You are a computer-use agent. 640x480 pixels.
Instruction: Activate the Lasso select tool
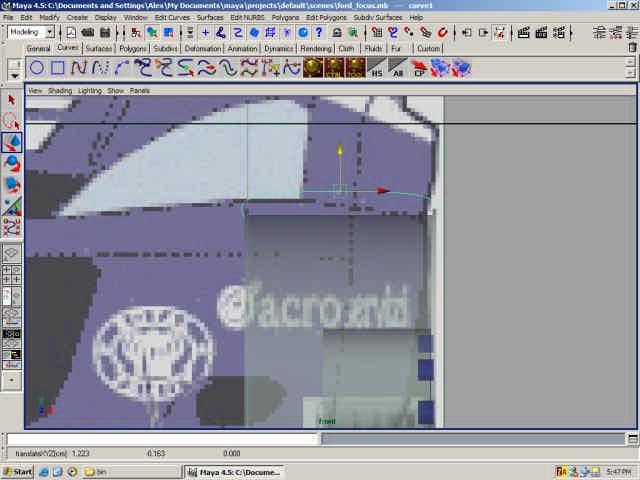pyautogui.click(x=12, y=120)
